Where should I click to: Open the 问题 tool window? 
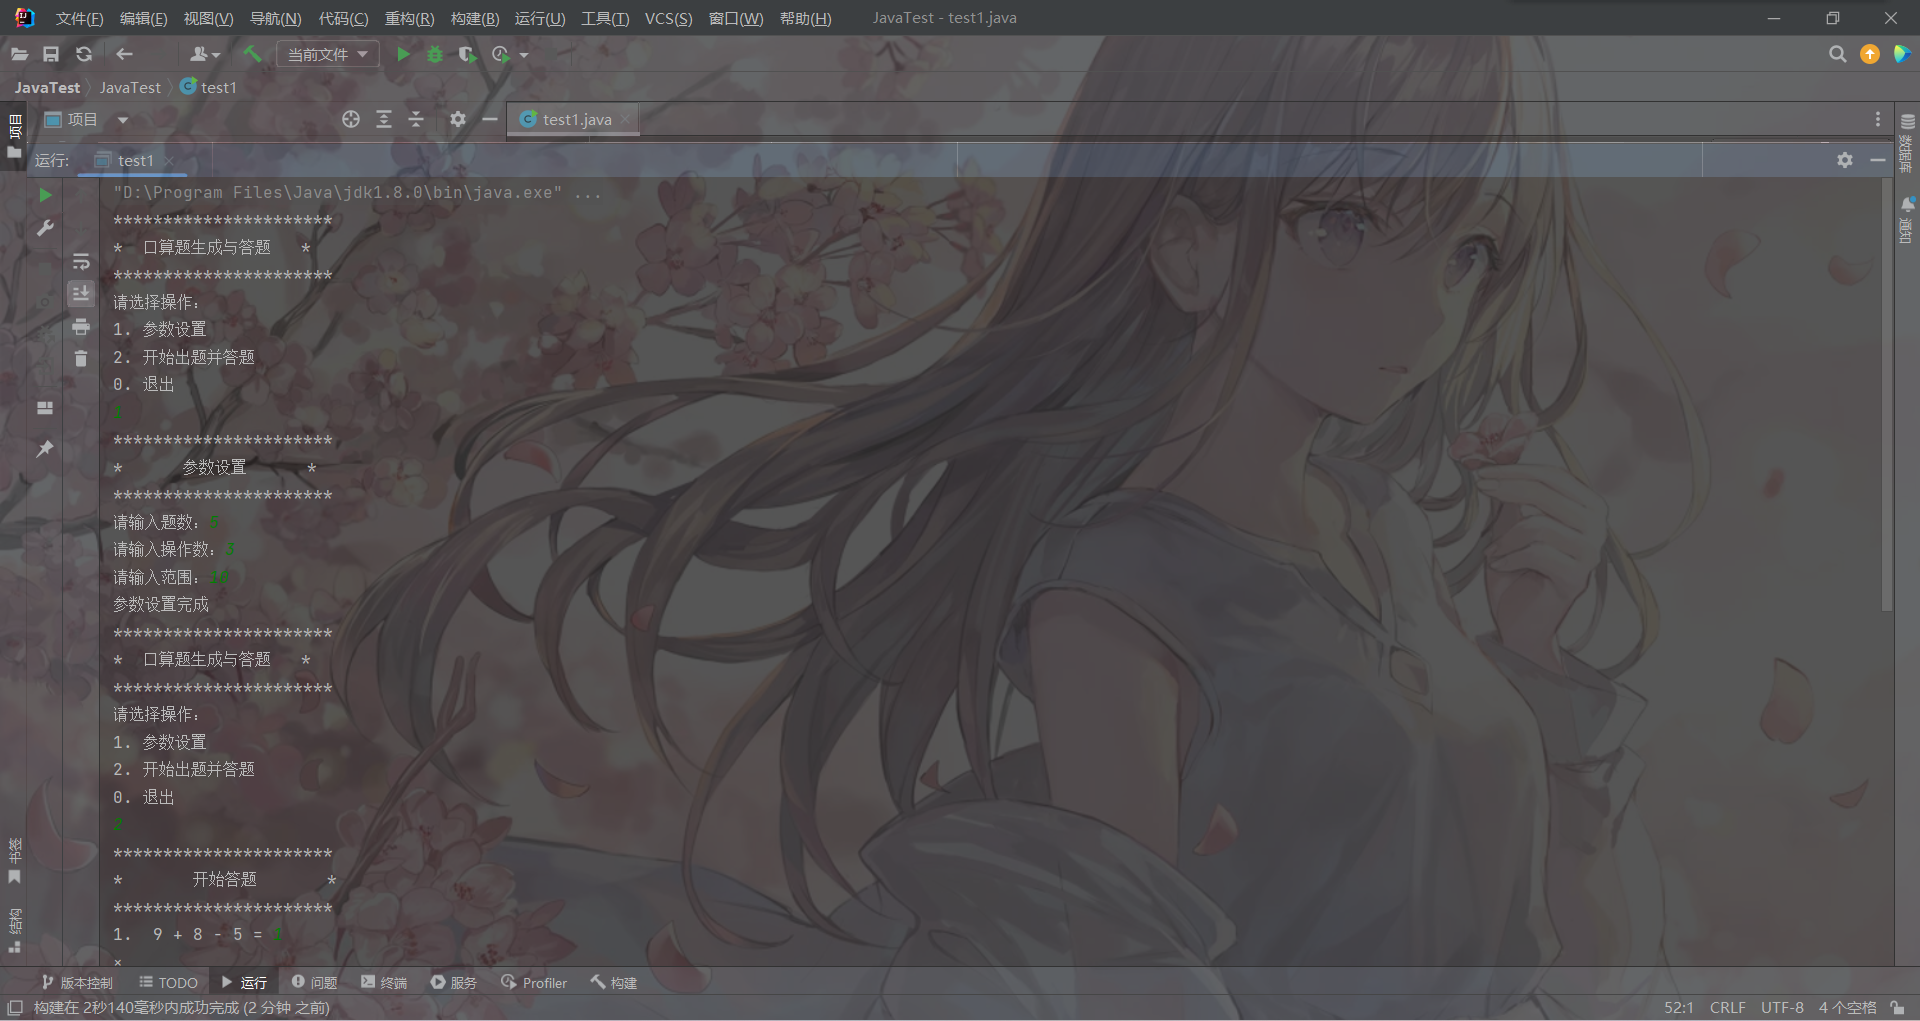314,983
